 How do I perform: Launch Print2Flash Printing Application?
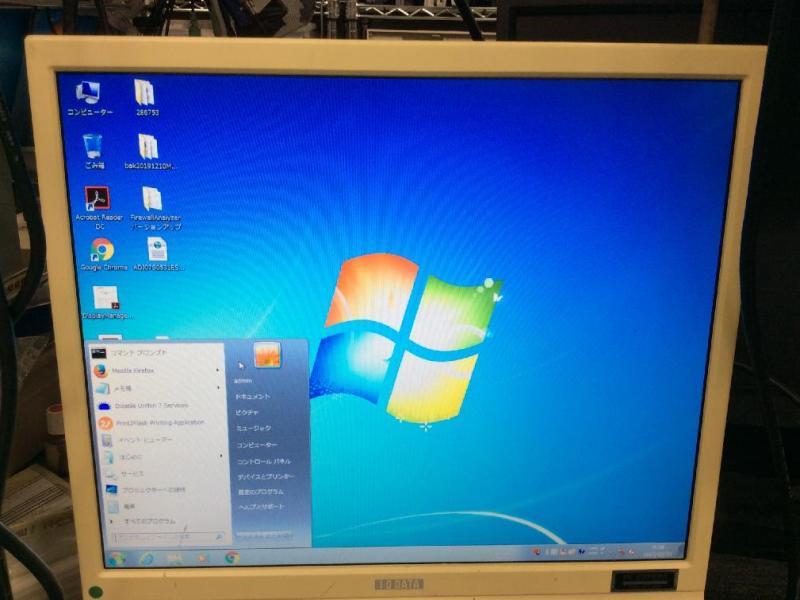162,423
